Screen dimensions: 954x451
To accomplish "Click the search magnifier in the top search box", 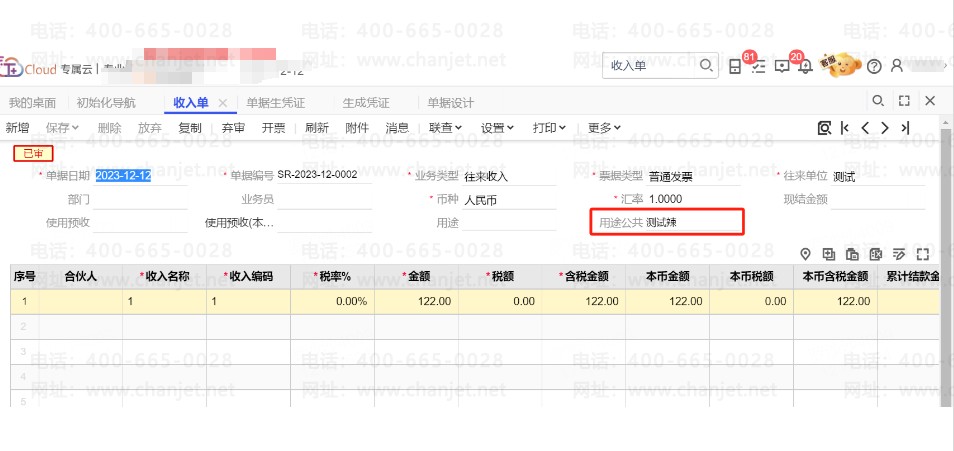I will [x=706, y=66].
